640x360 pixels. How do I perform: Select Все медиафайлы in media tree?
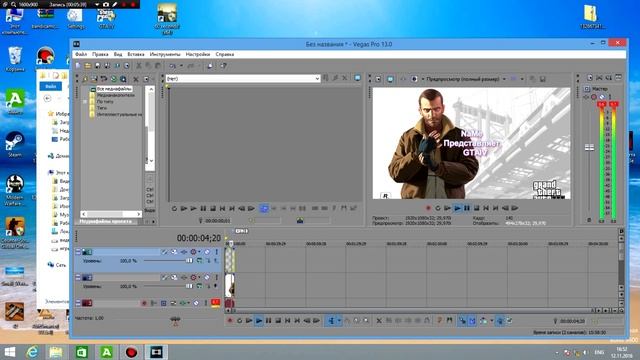[114, 89]
